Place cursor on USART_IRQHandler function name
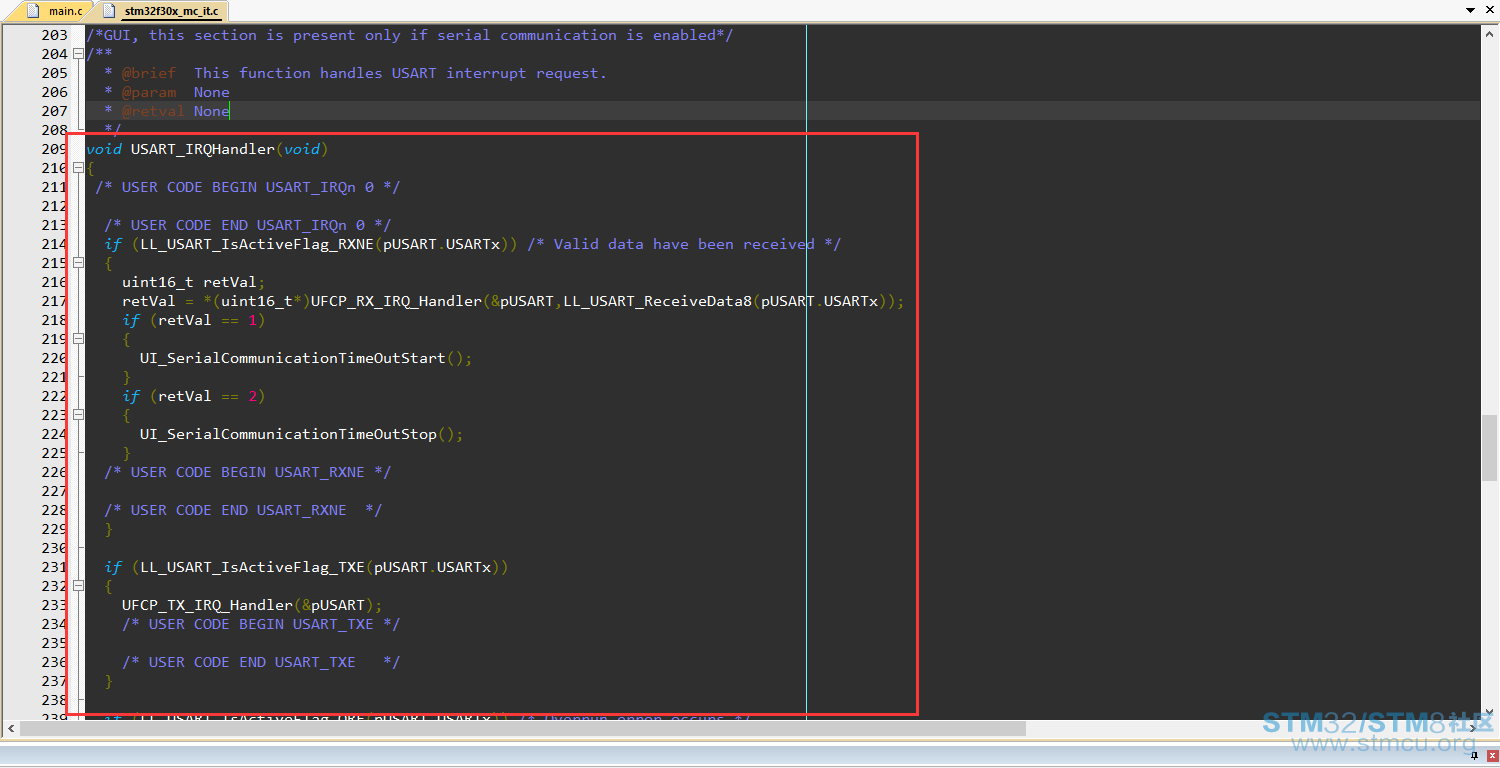 click(x=202, y=149)
